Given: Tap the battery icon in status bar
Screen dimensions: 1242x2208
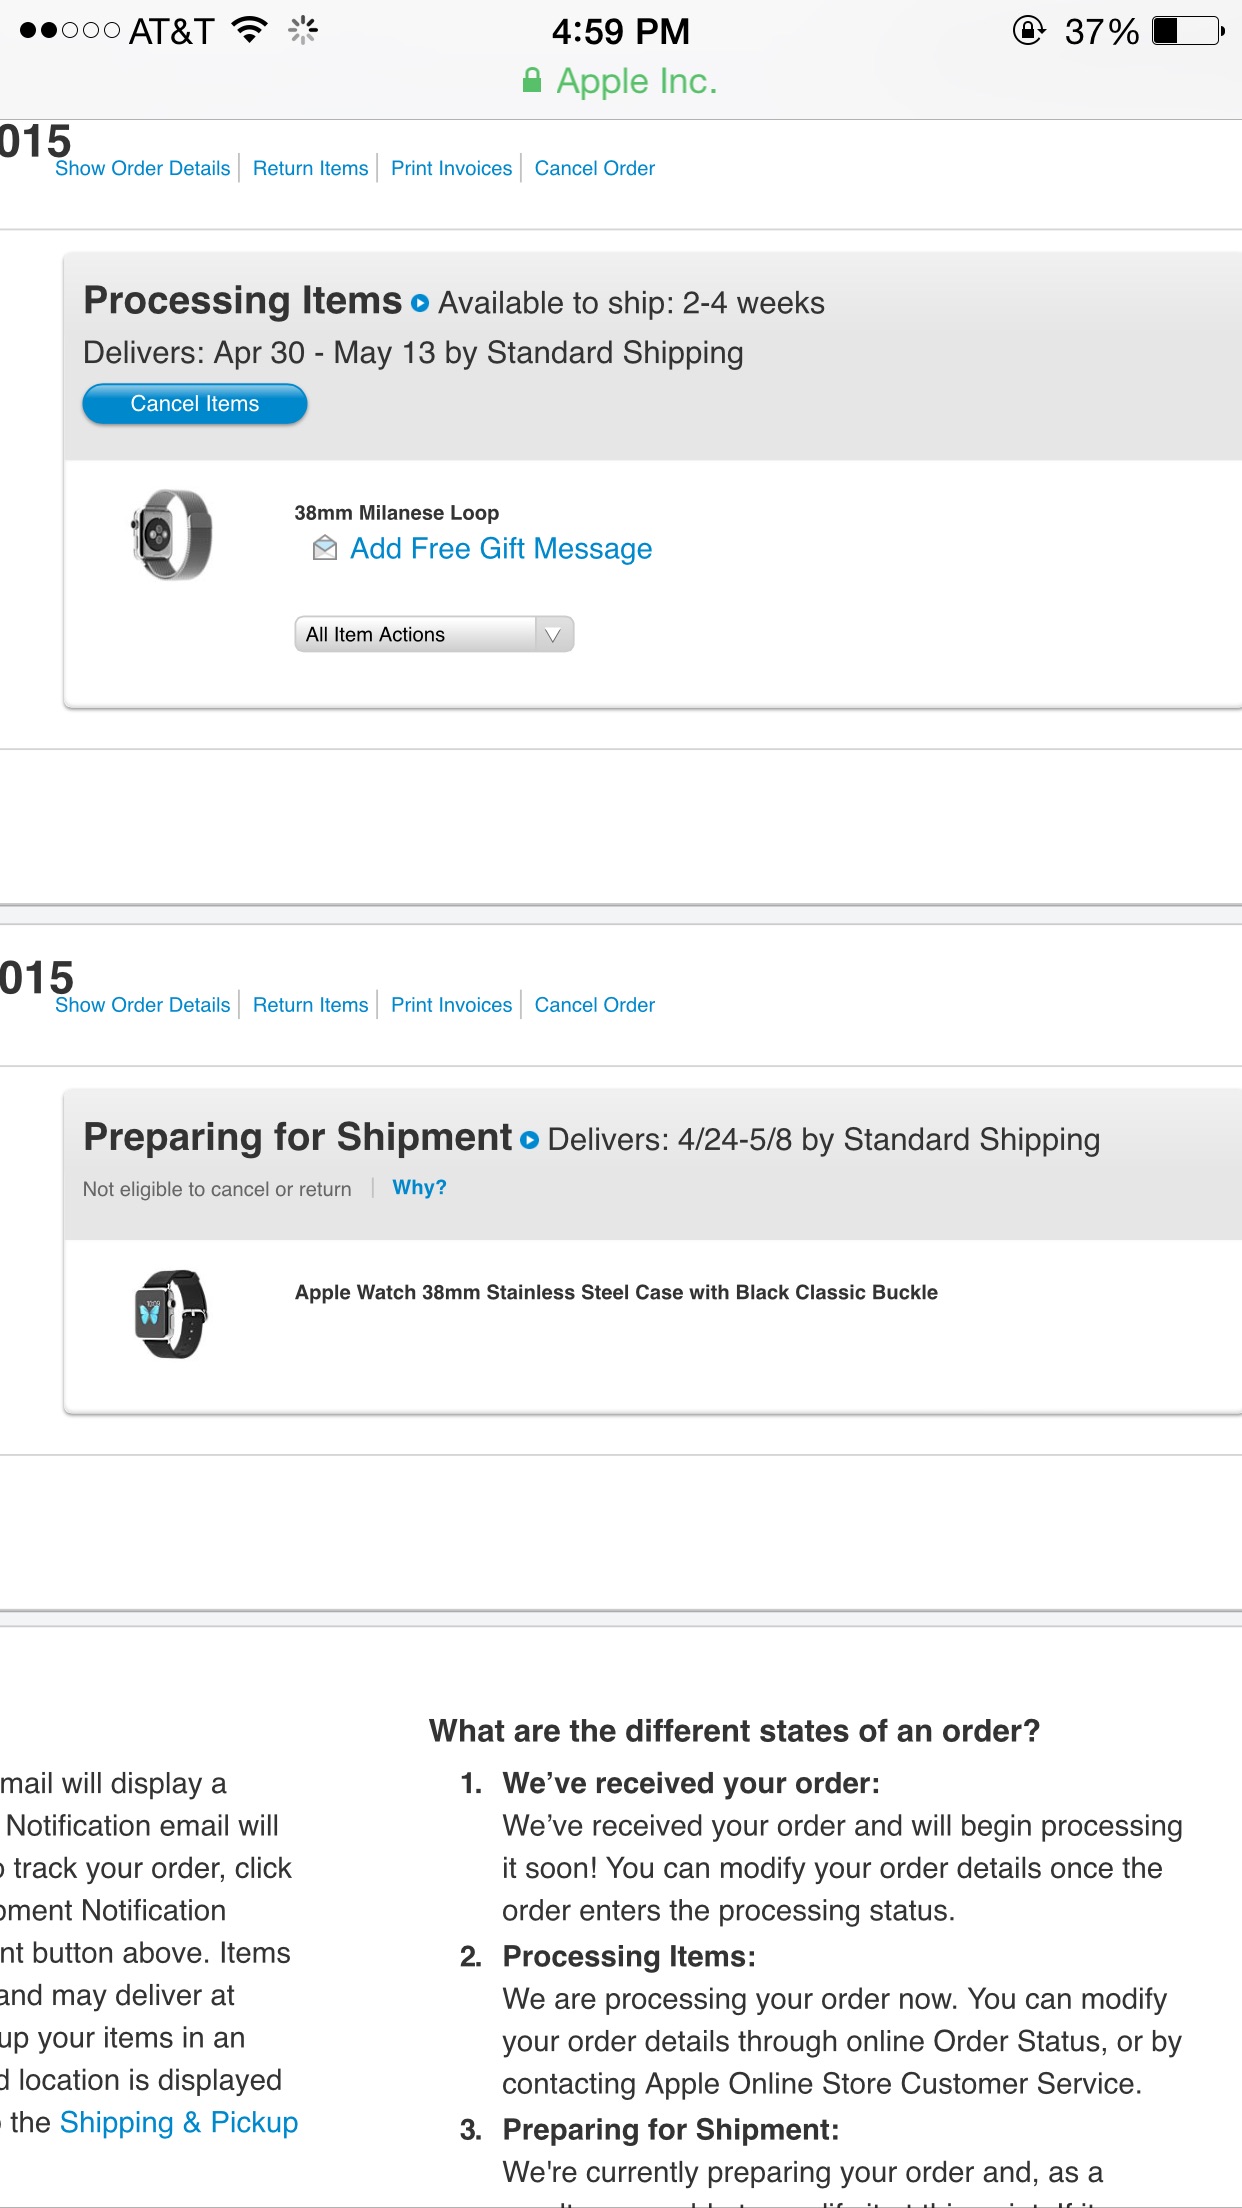Looking at the screenshot, I should (x=1188, y=31).
